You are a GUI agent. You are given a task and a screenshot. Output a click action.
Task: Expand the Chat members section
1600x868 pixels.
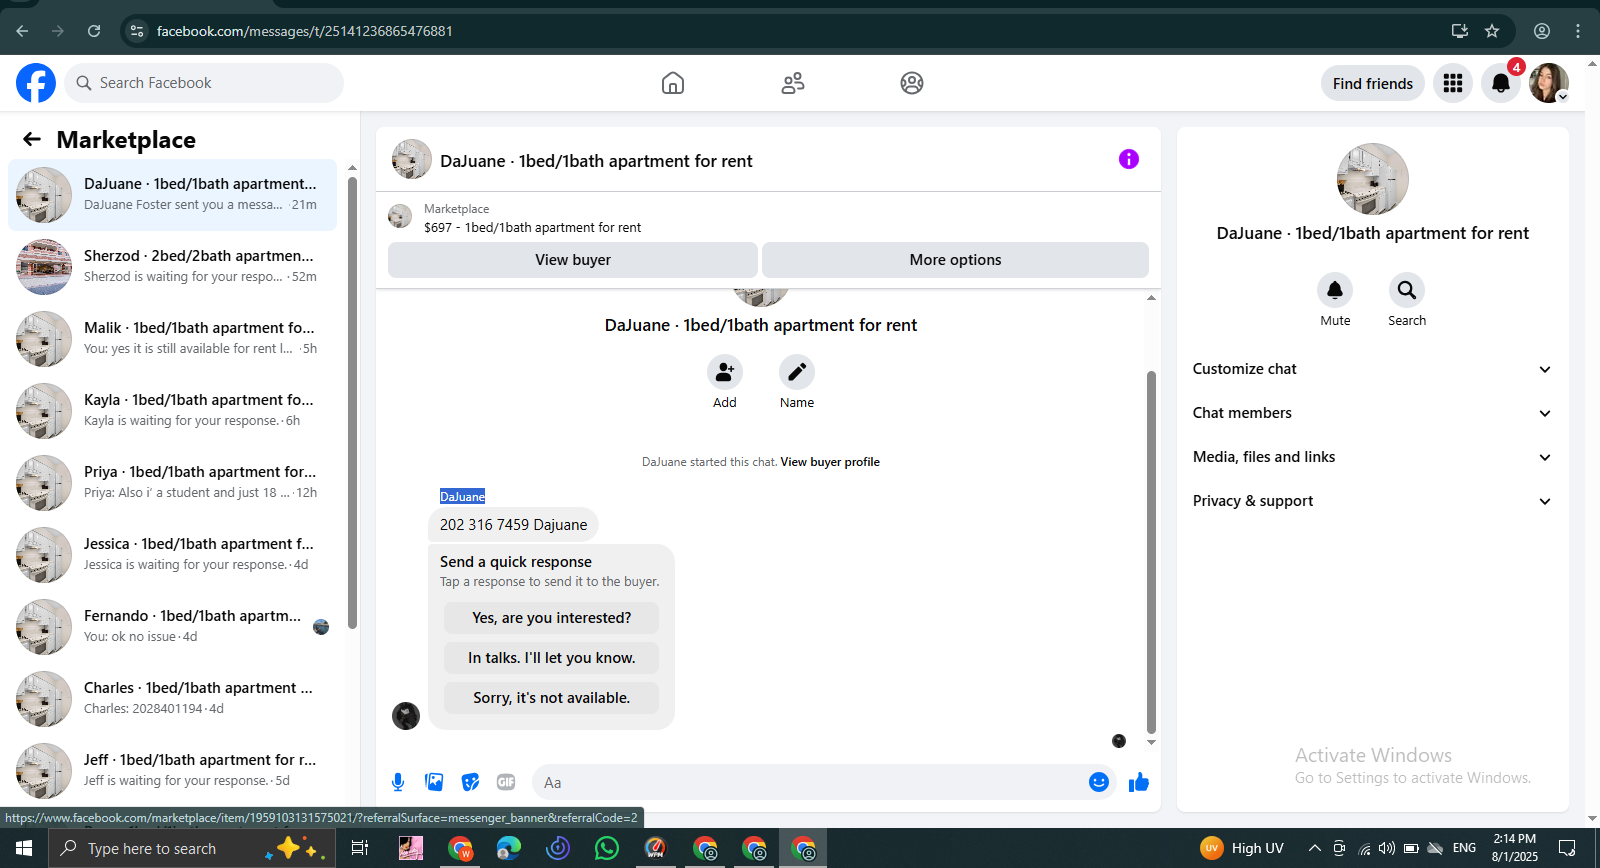click(x=1372, y=413)
